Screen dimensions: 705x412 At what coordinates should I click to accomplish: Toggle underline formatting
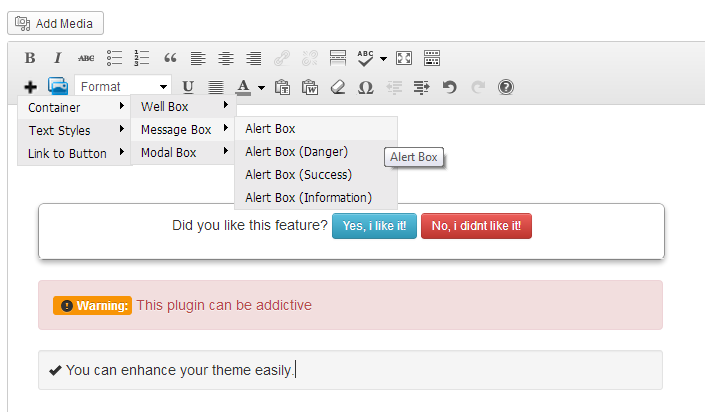click(188, 87)
